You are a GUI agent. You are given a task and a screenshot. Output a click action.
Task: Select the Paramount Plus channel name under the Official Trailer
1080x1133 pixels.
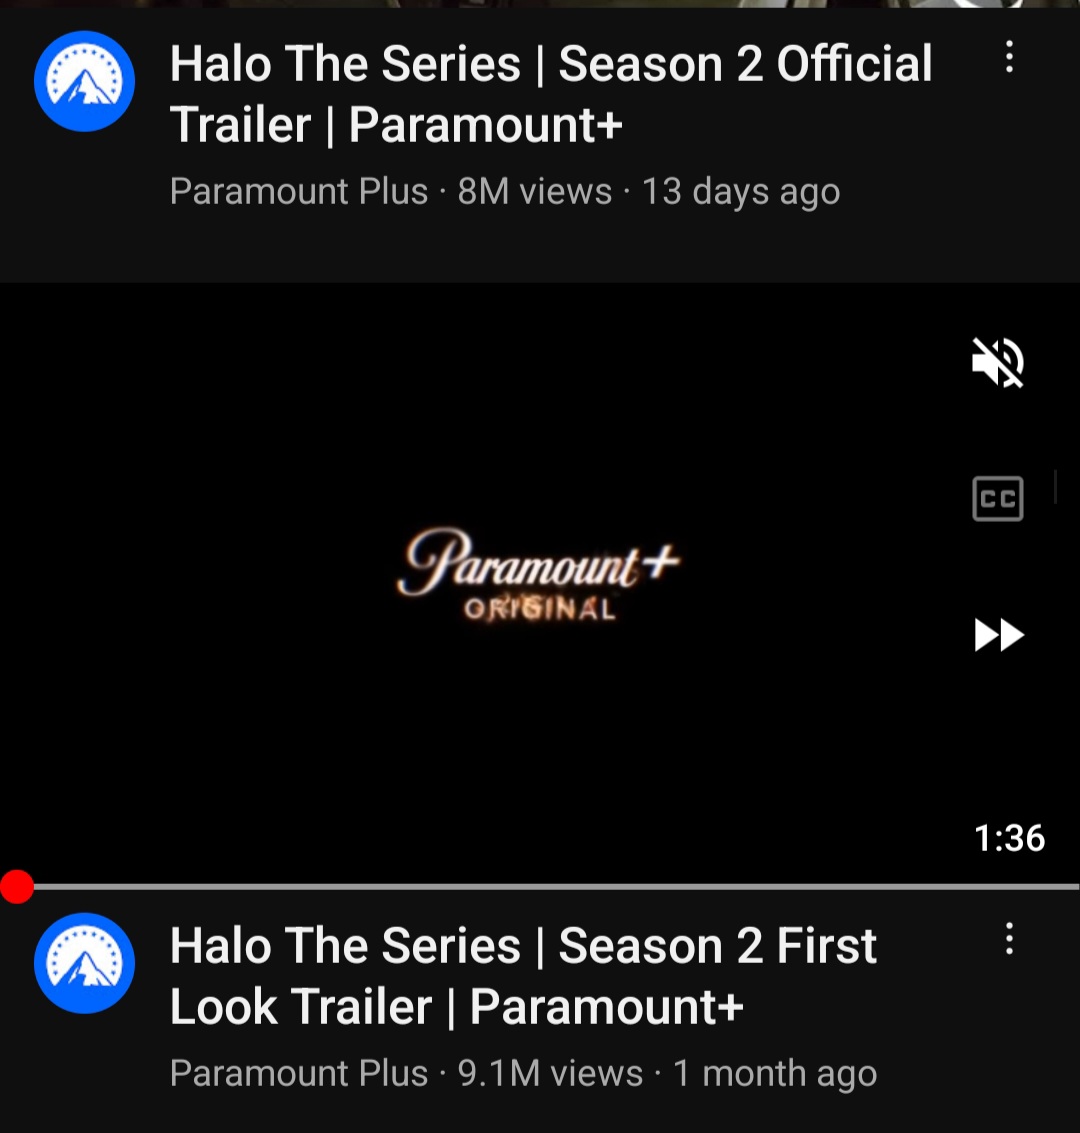[299, 192]
